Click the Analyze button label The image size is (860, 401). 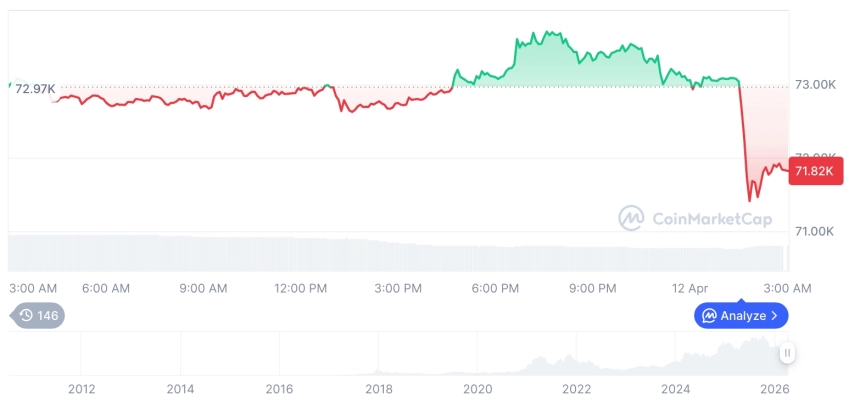tap(741, 316)
